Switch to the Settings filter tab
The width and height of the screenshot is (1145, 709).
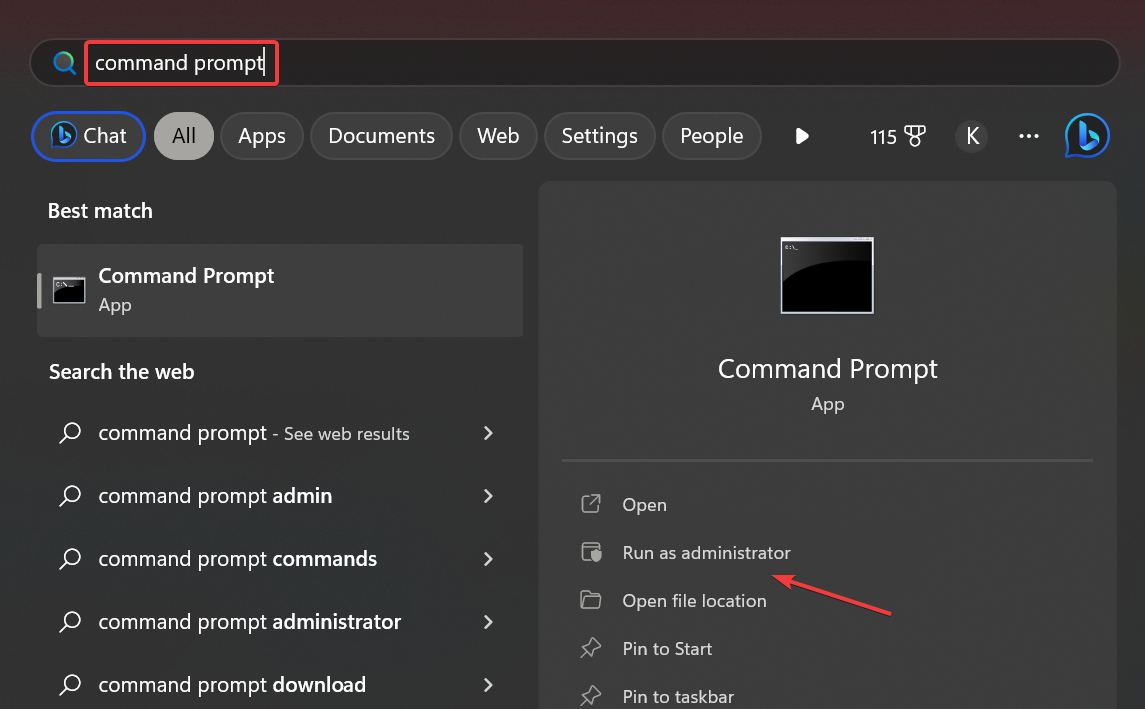(600, 136)
